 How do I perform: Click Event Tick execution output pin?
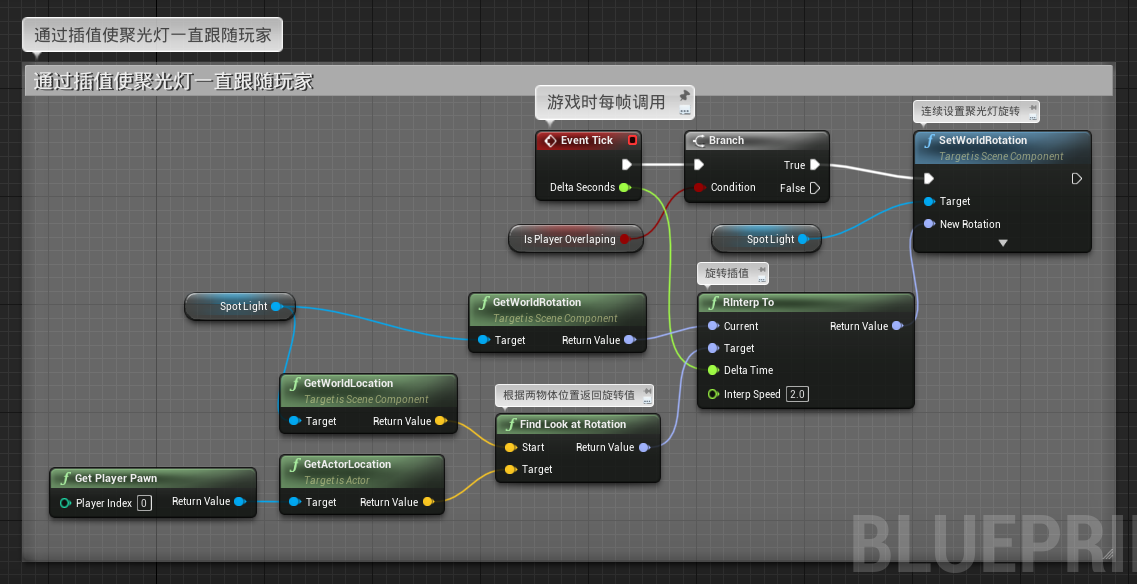pyautogui.click(x=627, y=165)
